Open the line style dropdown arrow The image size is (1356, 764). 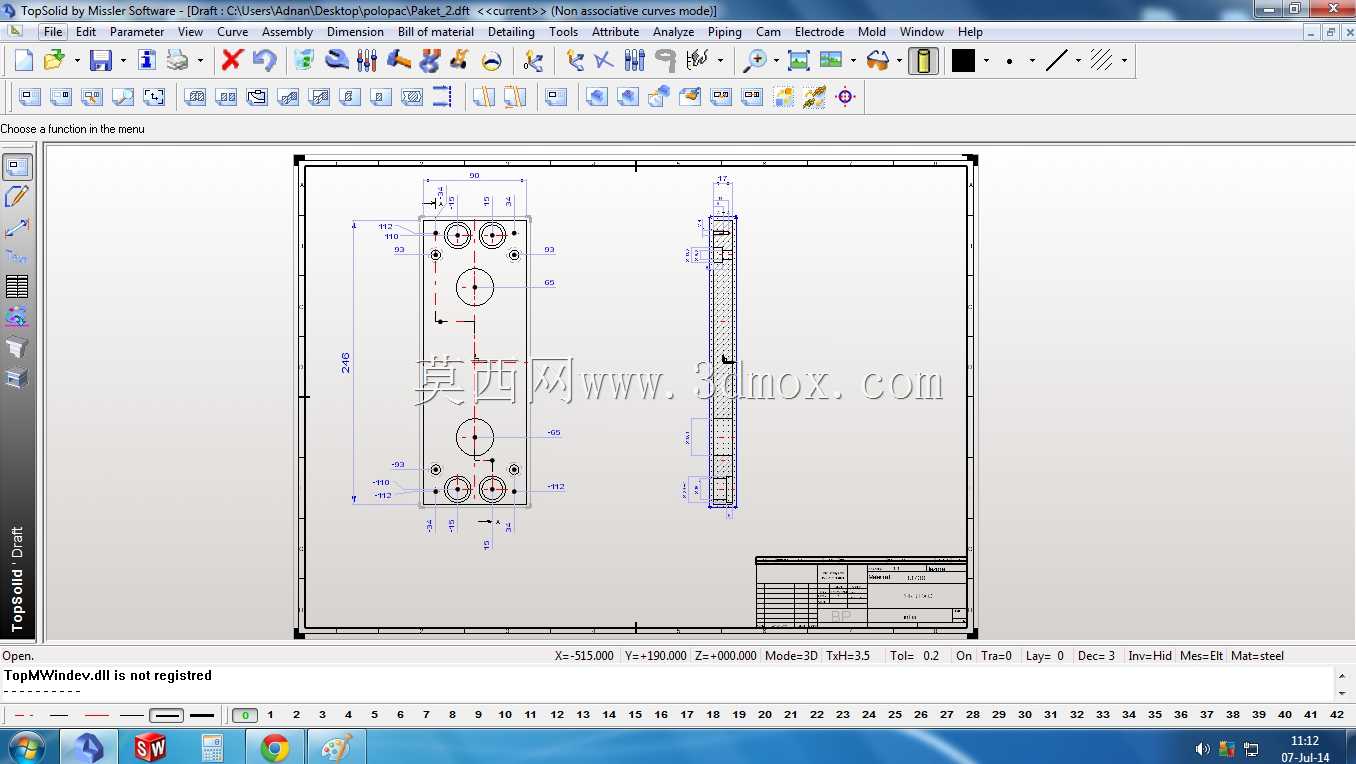click(x=1078, y=61)
